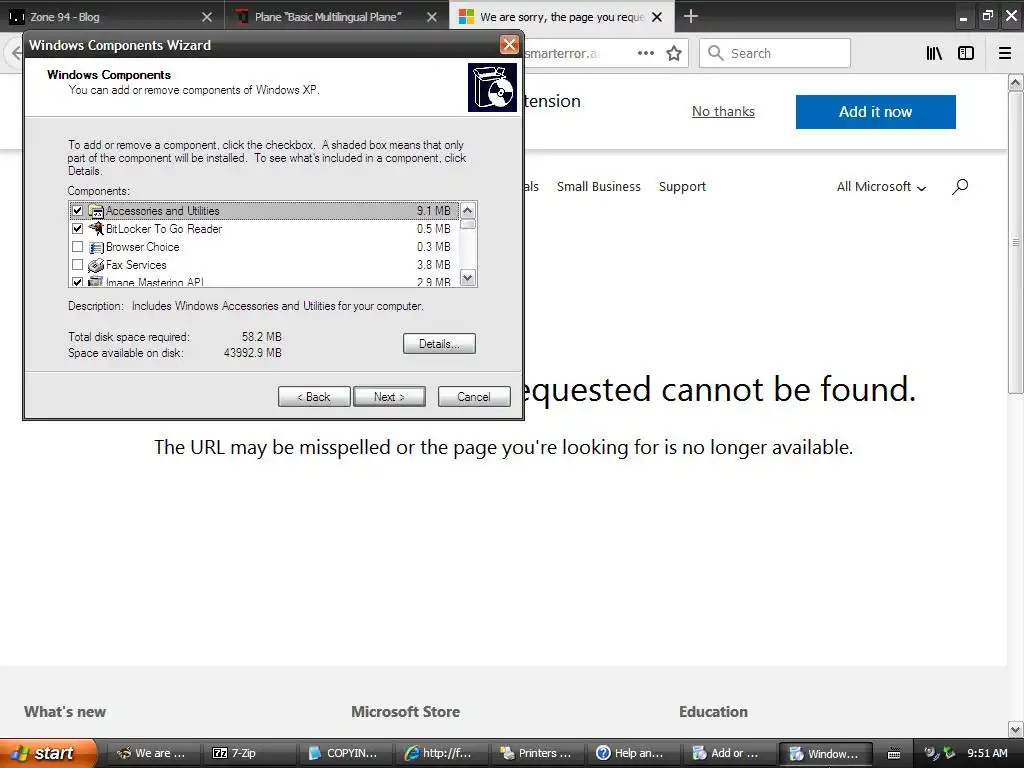The width and height of the screenshot is (1024, 768).
Task: Open the Windows Start button
Action: pyautogui.click(x=48, y=753)
